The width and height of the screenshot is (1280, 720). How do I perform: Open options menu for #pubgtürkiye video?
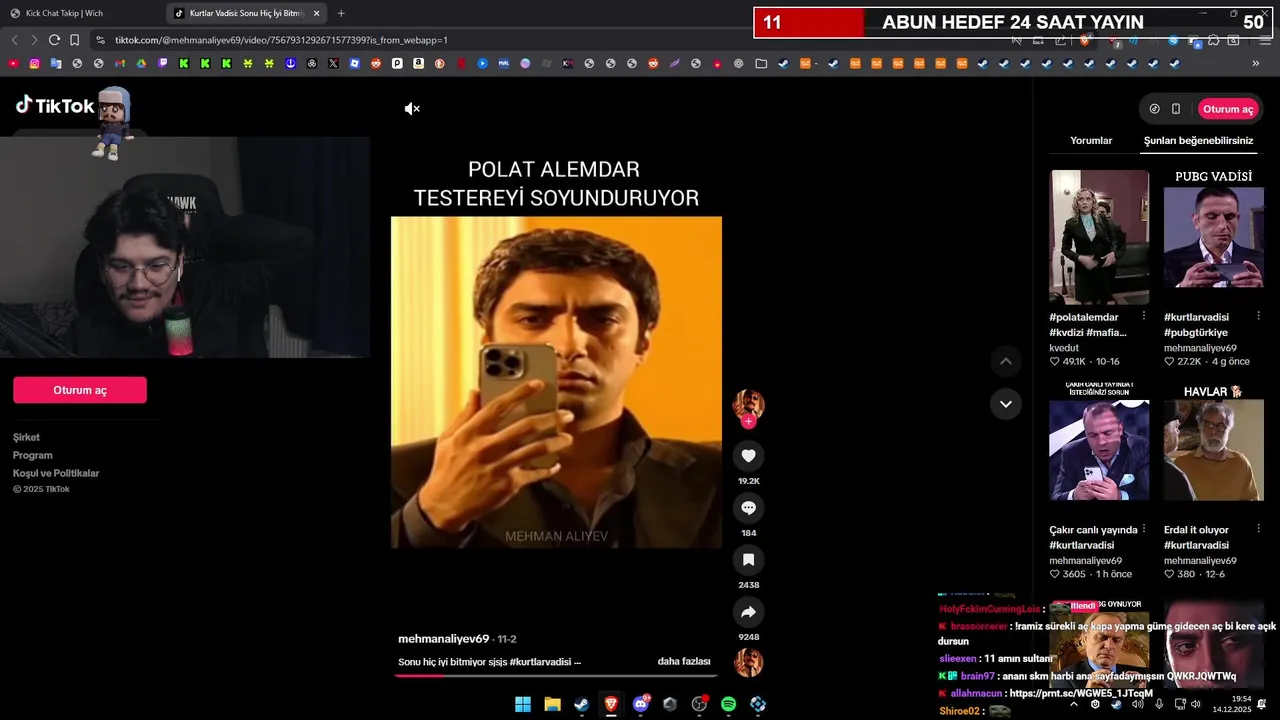1258,316
